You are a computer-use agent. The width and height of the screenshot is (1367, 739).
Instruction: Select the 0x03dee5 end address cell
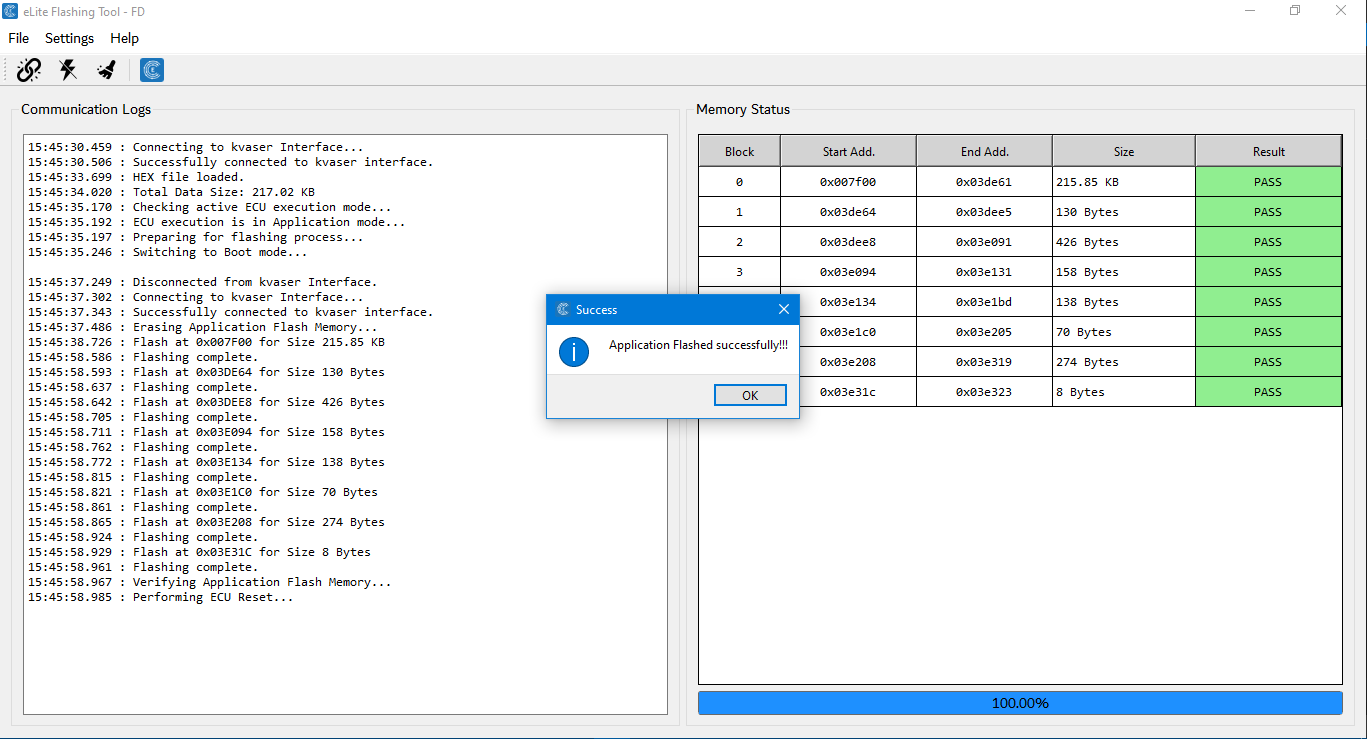983,212
